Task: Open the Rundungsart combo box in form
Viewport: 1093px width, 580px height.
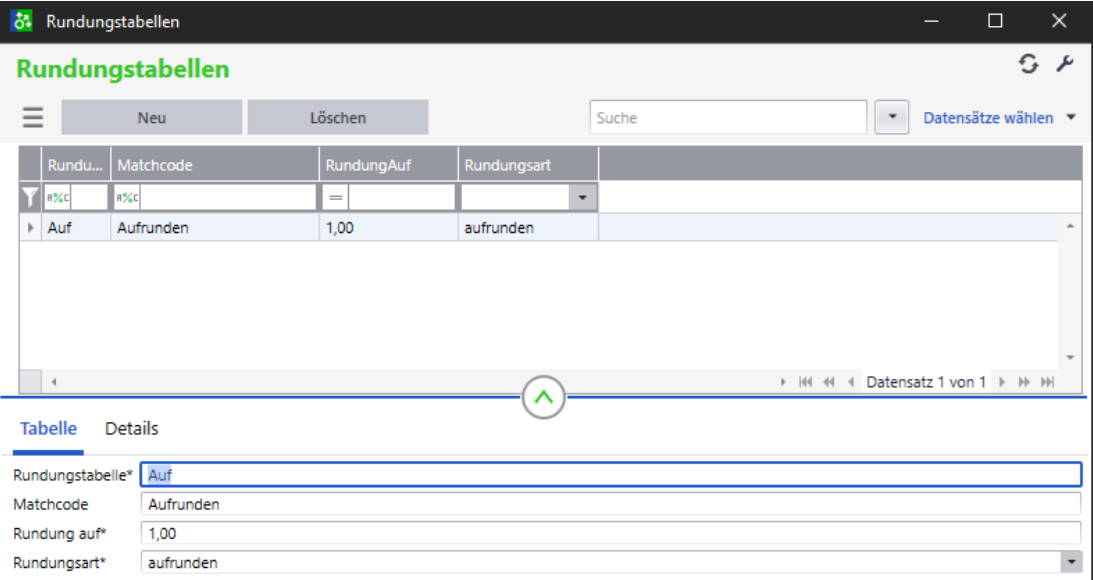Action: (1071, 563)
